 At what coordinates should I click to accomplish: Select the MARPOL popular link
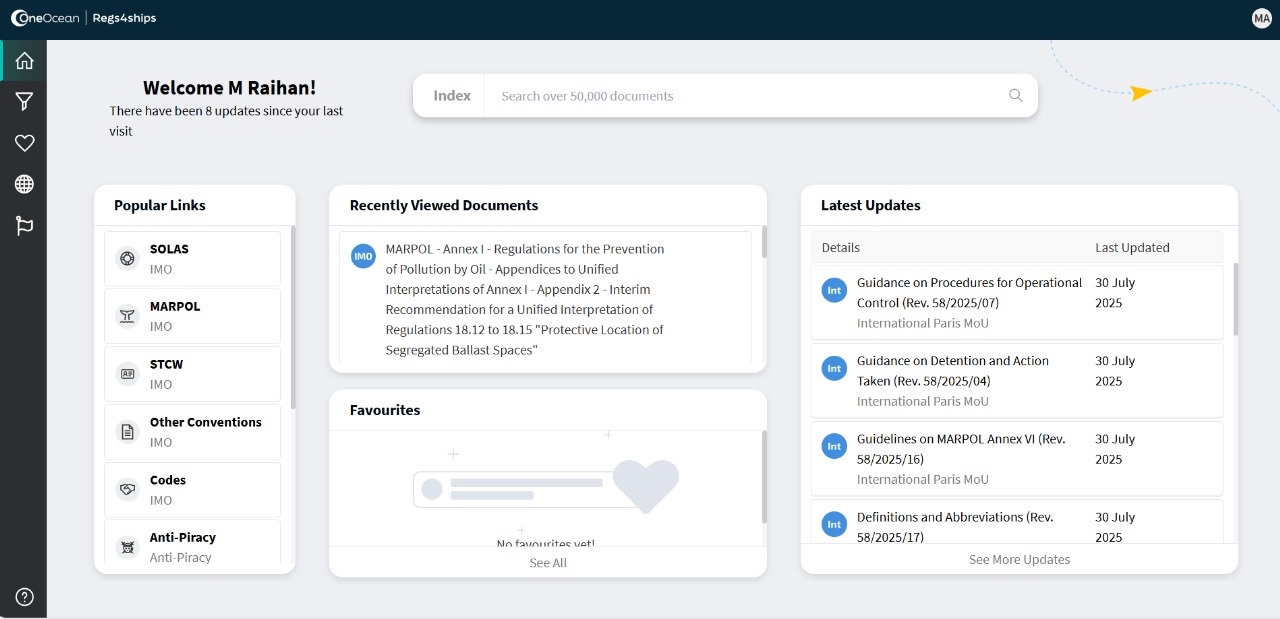coord(193,316)
